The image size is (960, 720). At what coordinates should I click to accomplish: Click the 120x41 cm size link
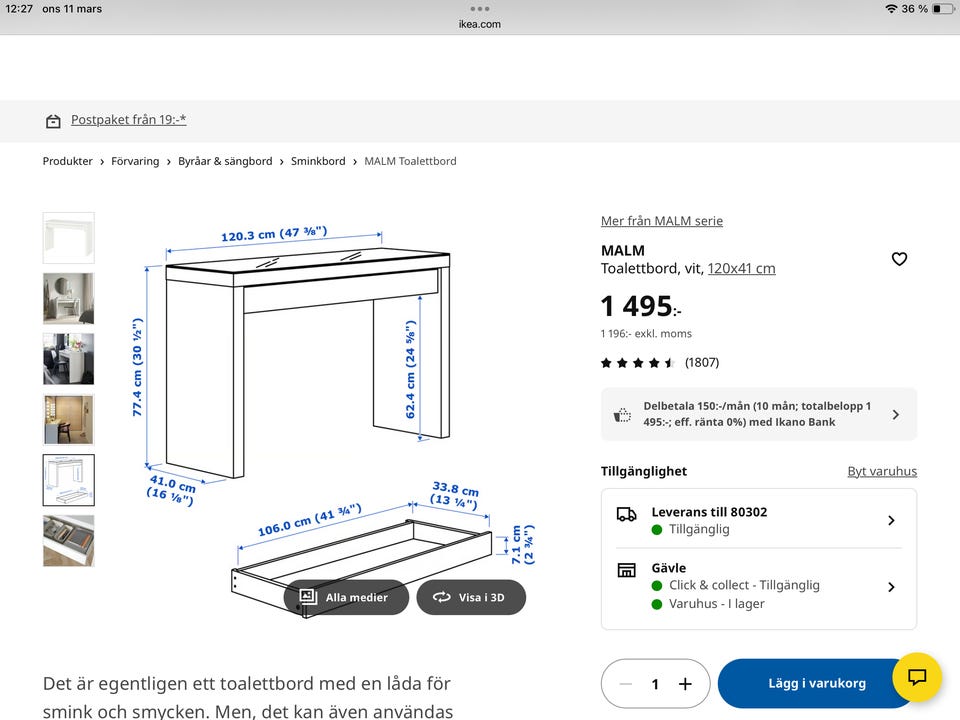point(741,268)
